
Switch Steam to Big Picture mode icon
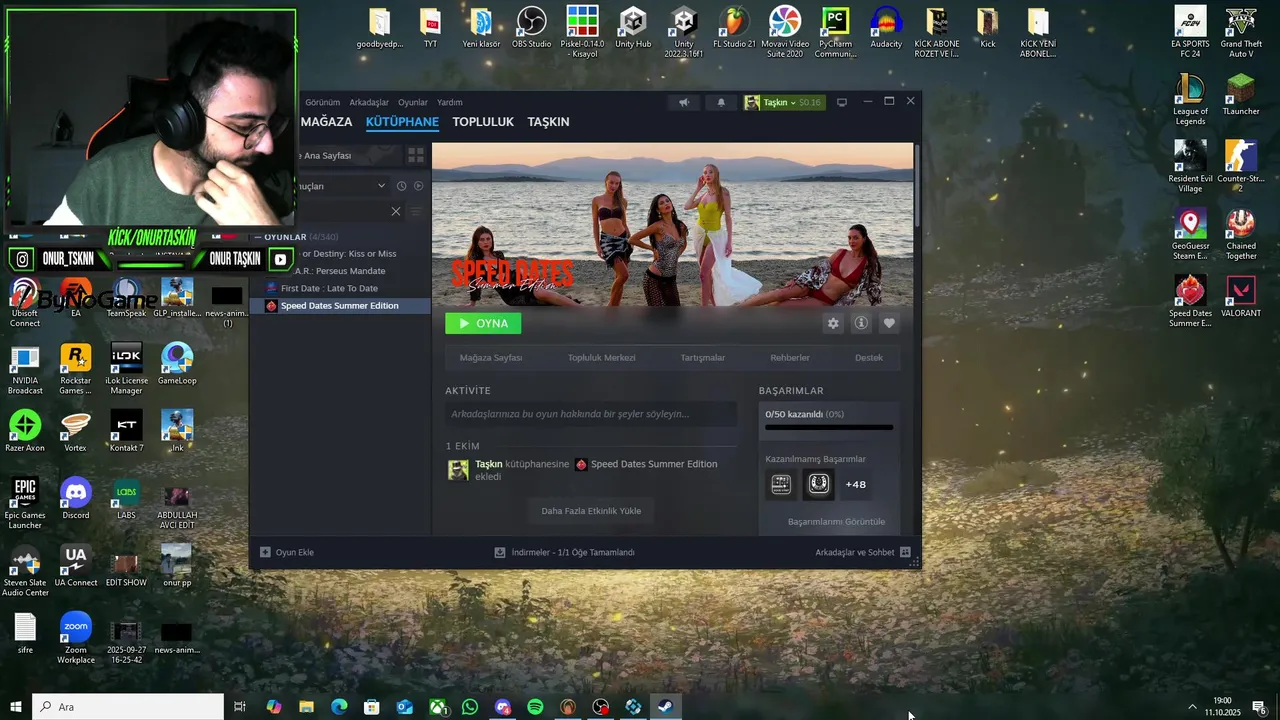(842, 102)
